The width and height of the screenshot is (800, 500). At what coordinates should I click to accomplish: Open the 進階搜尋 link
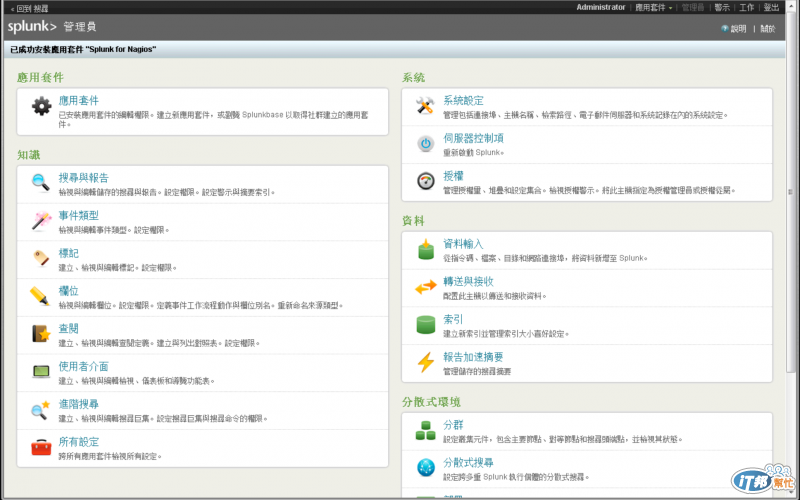78,404
